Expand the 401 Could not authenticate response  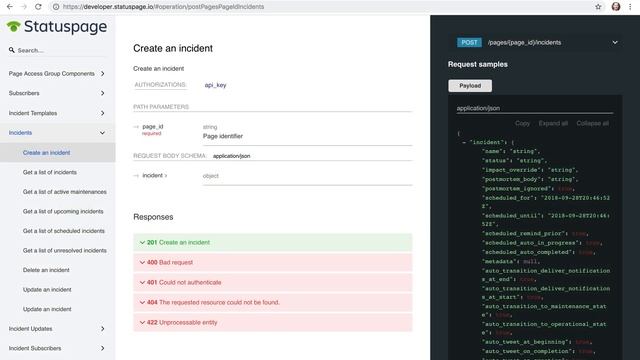[x=273, y=282]
